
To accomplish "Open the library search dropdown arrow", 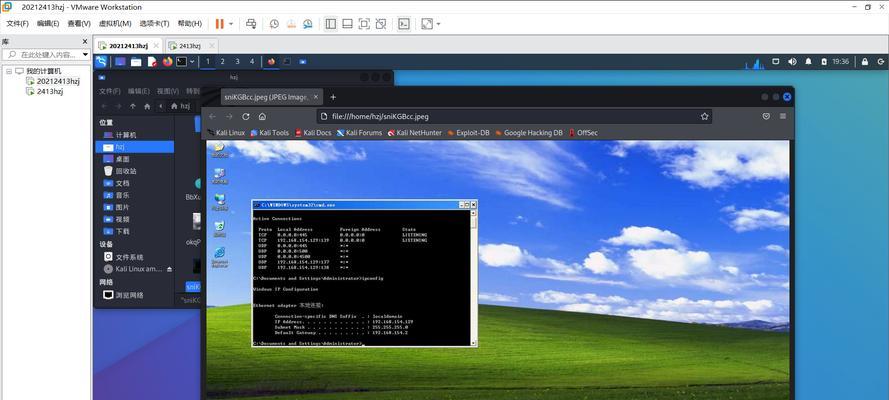I will (x=87, y=55).
